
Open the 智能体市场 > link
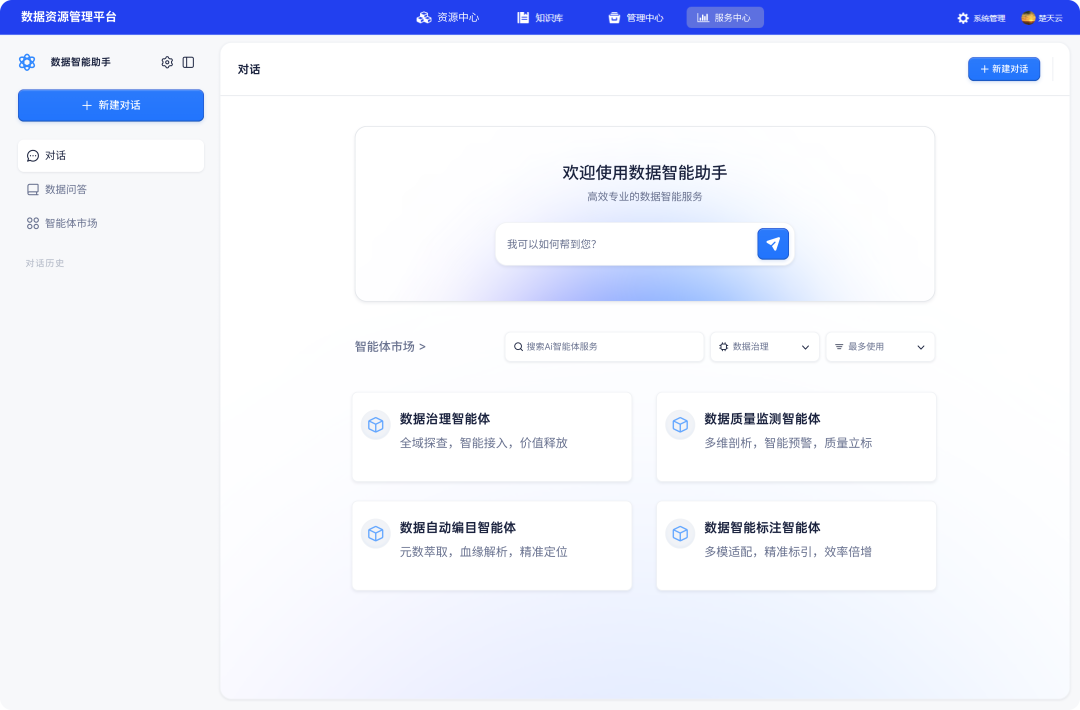[390, 346]
